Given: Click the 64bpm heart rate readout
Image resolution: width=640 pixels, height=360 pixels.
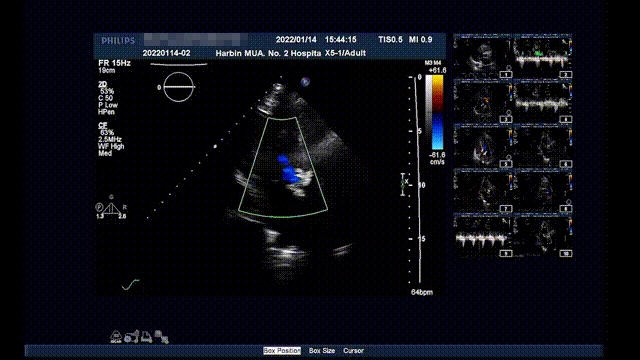Looking at the screenshot, I should pos(422,292).
